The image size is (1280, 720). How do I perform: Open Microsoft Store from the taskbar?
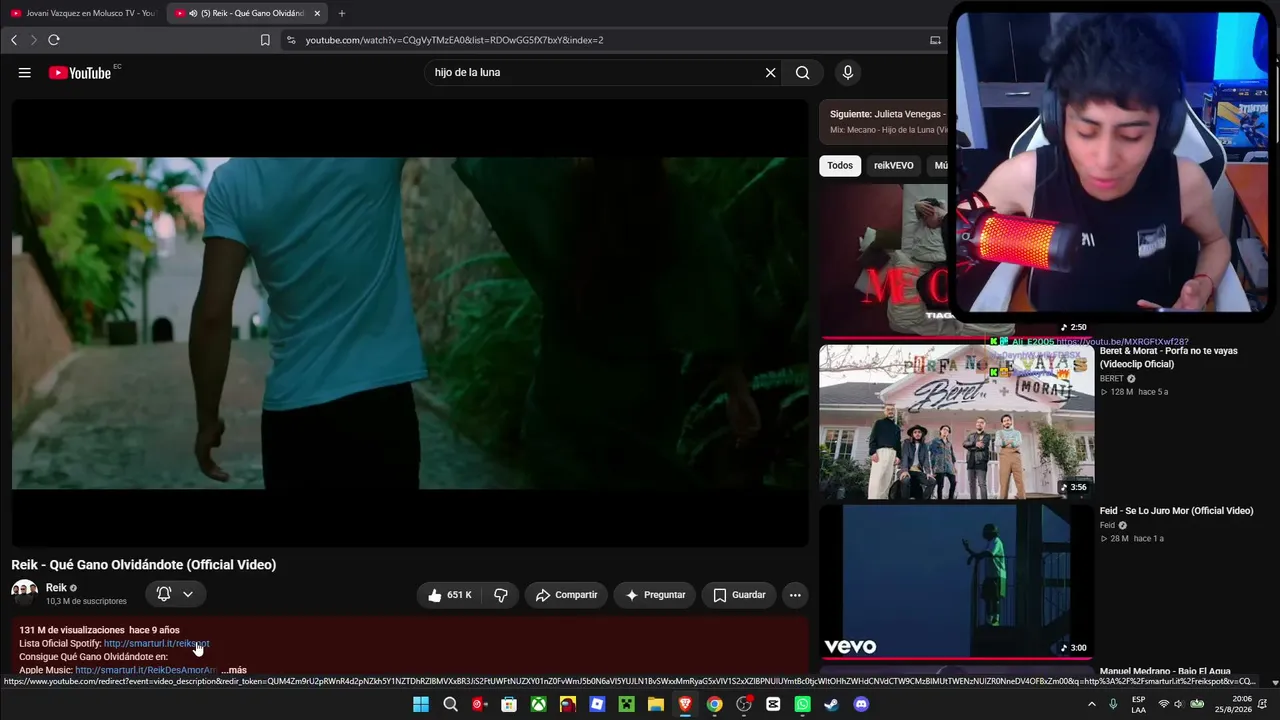point(509,705)
